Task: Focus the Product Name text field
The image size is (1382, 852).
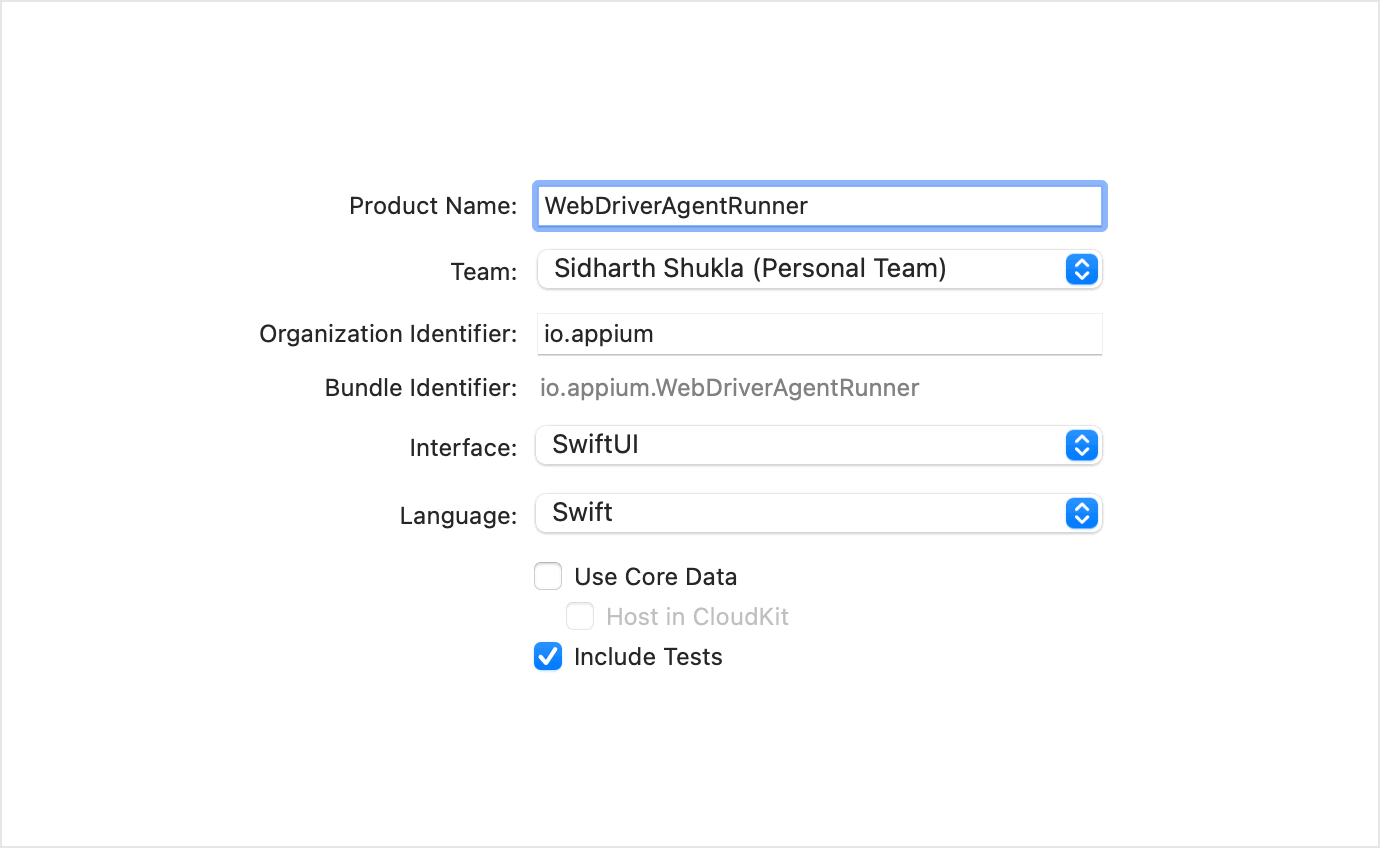Action: [x=820, y=206]
